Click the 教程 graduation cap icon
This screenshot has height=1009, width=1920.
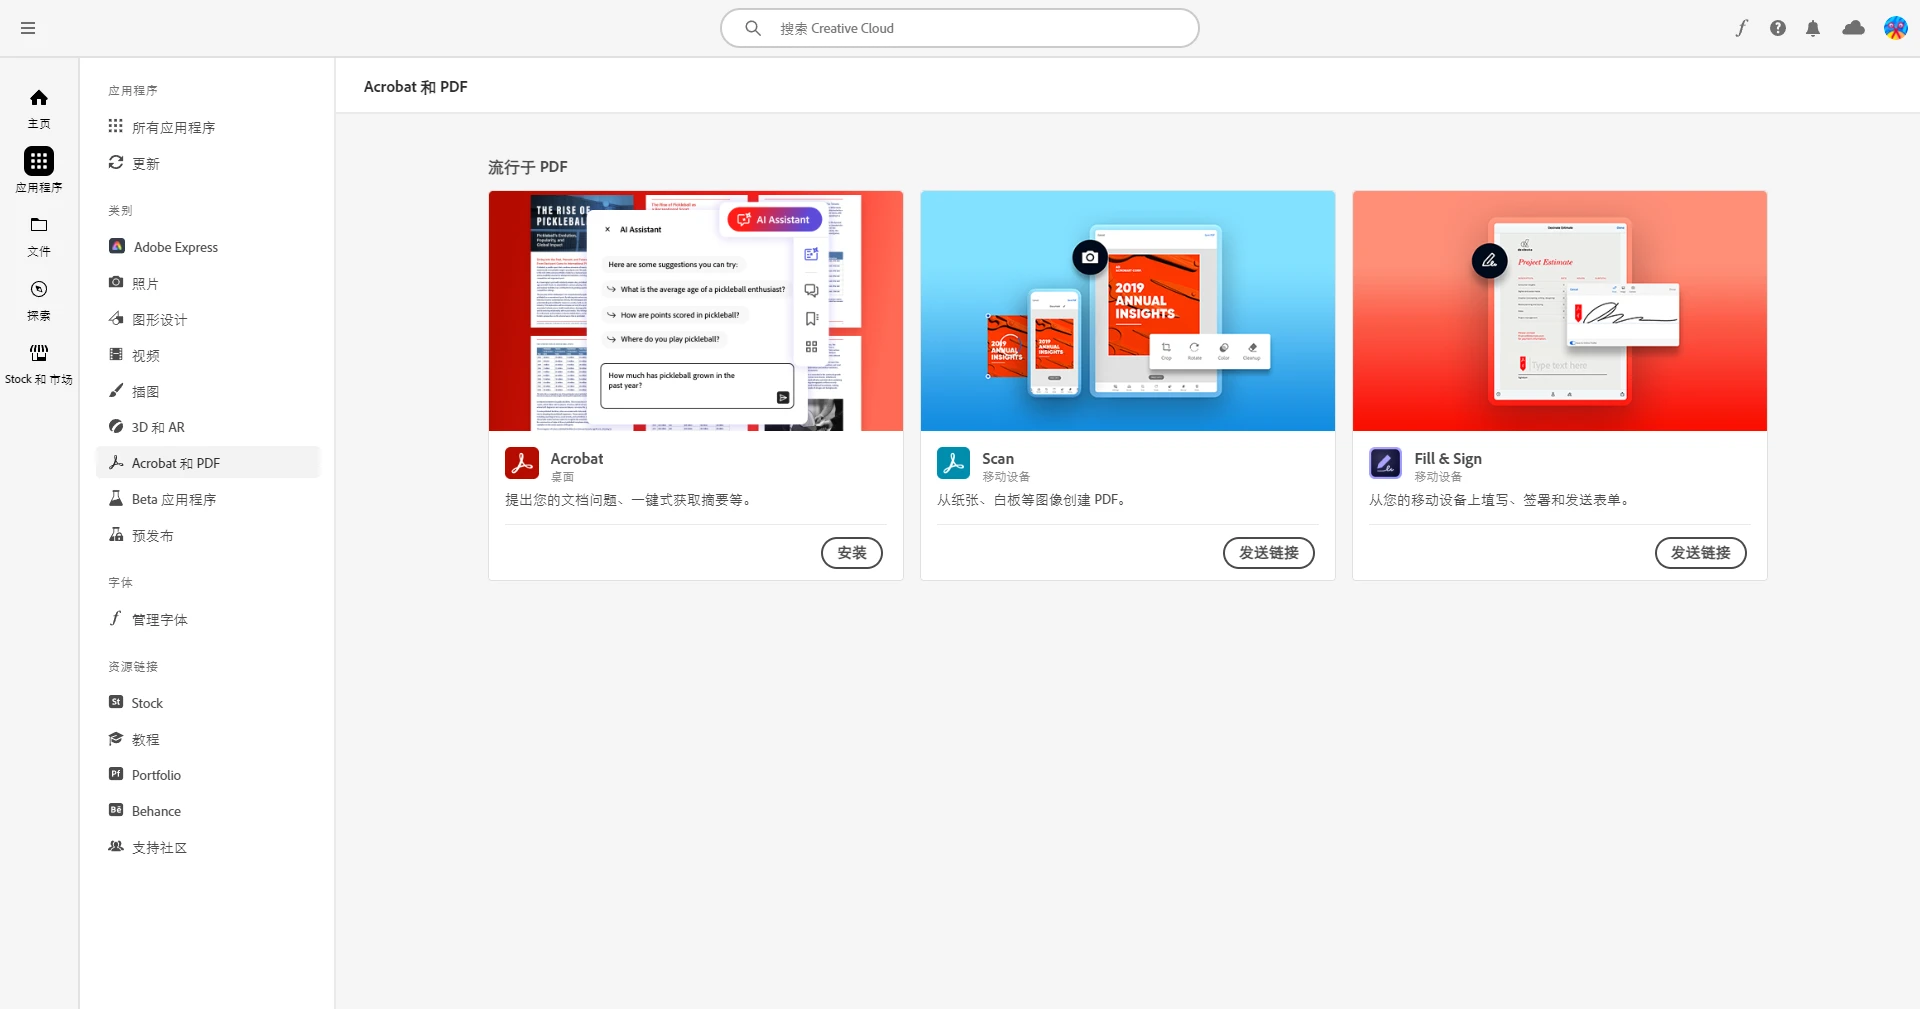pyautogui.click(x=116, y=738)
